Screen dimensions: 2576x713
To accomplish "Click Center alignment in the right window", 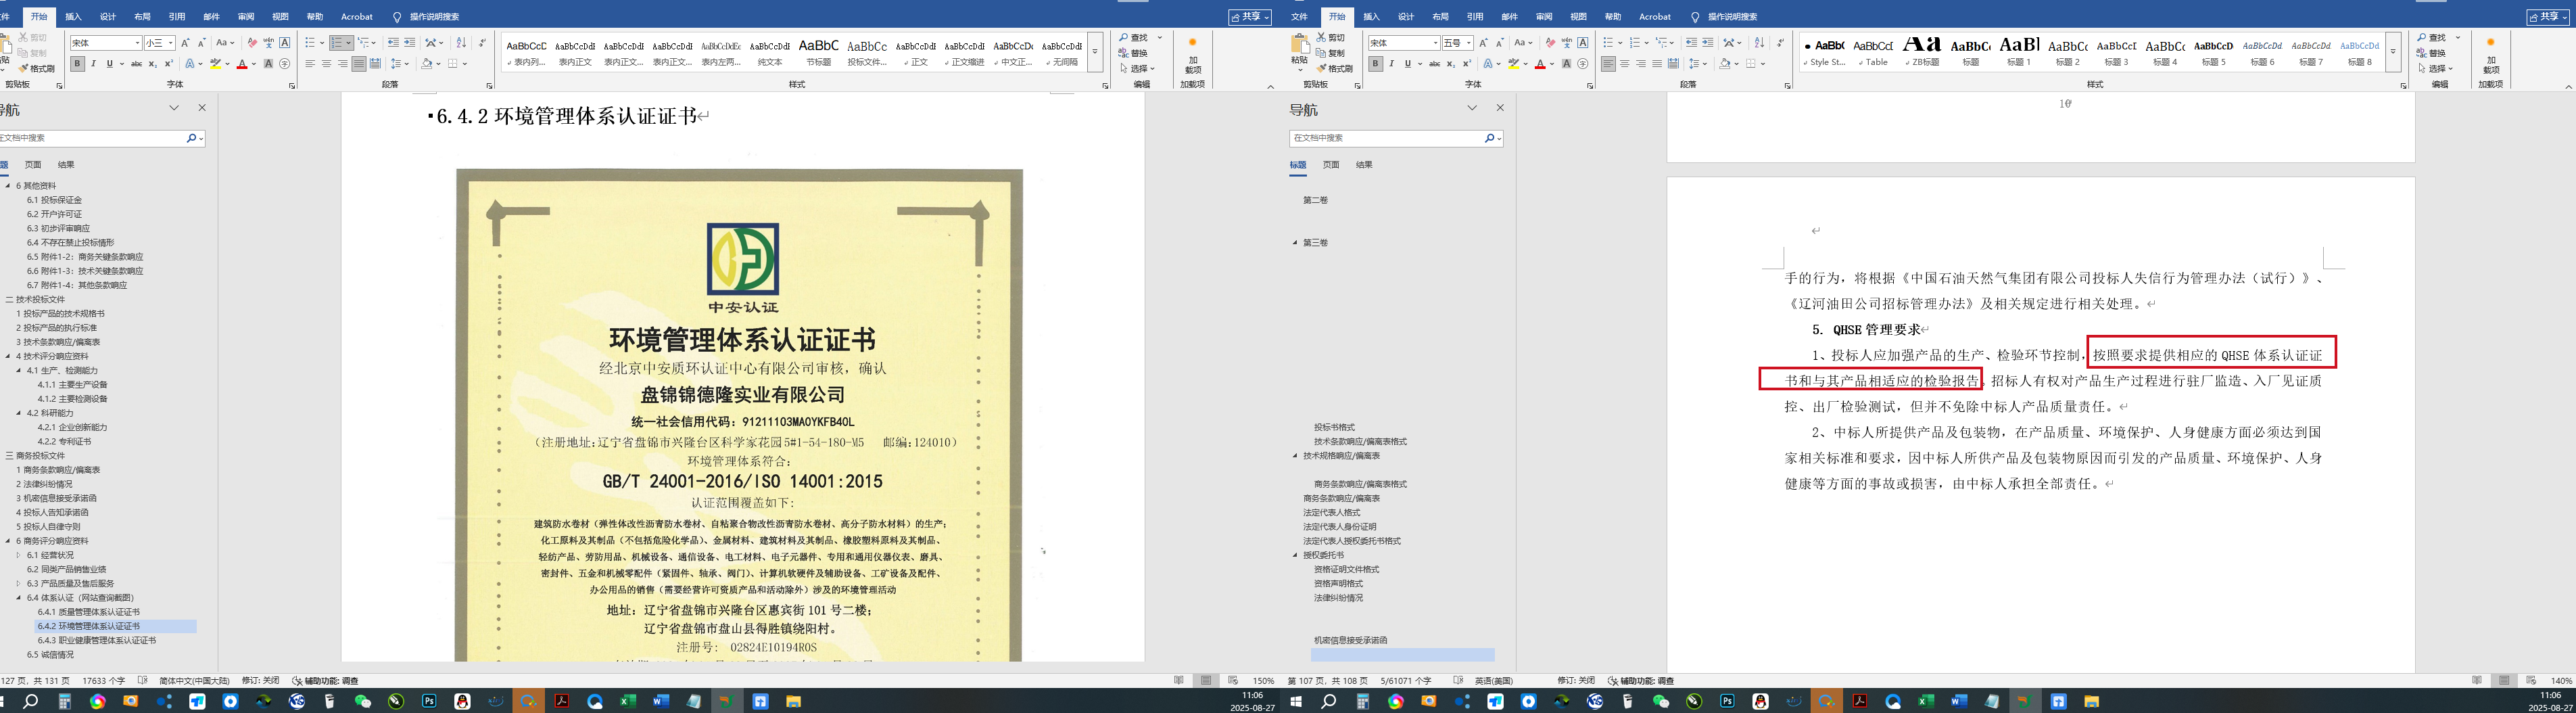I will [1624, 64].
